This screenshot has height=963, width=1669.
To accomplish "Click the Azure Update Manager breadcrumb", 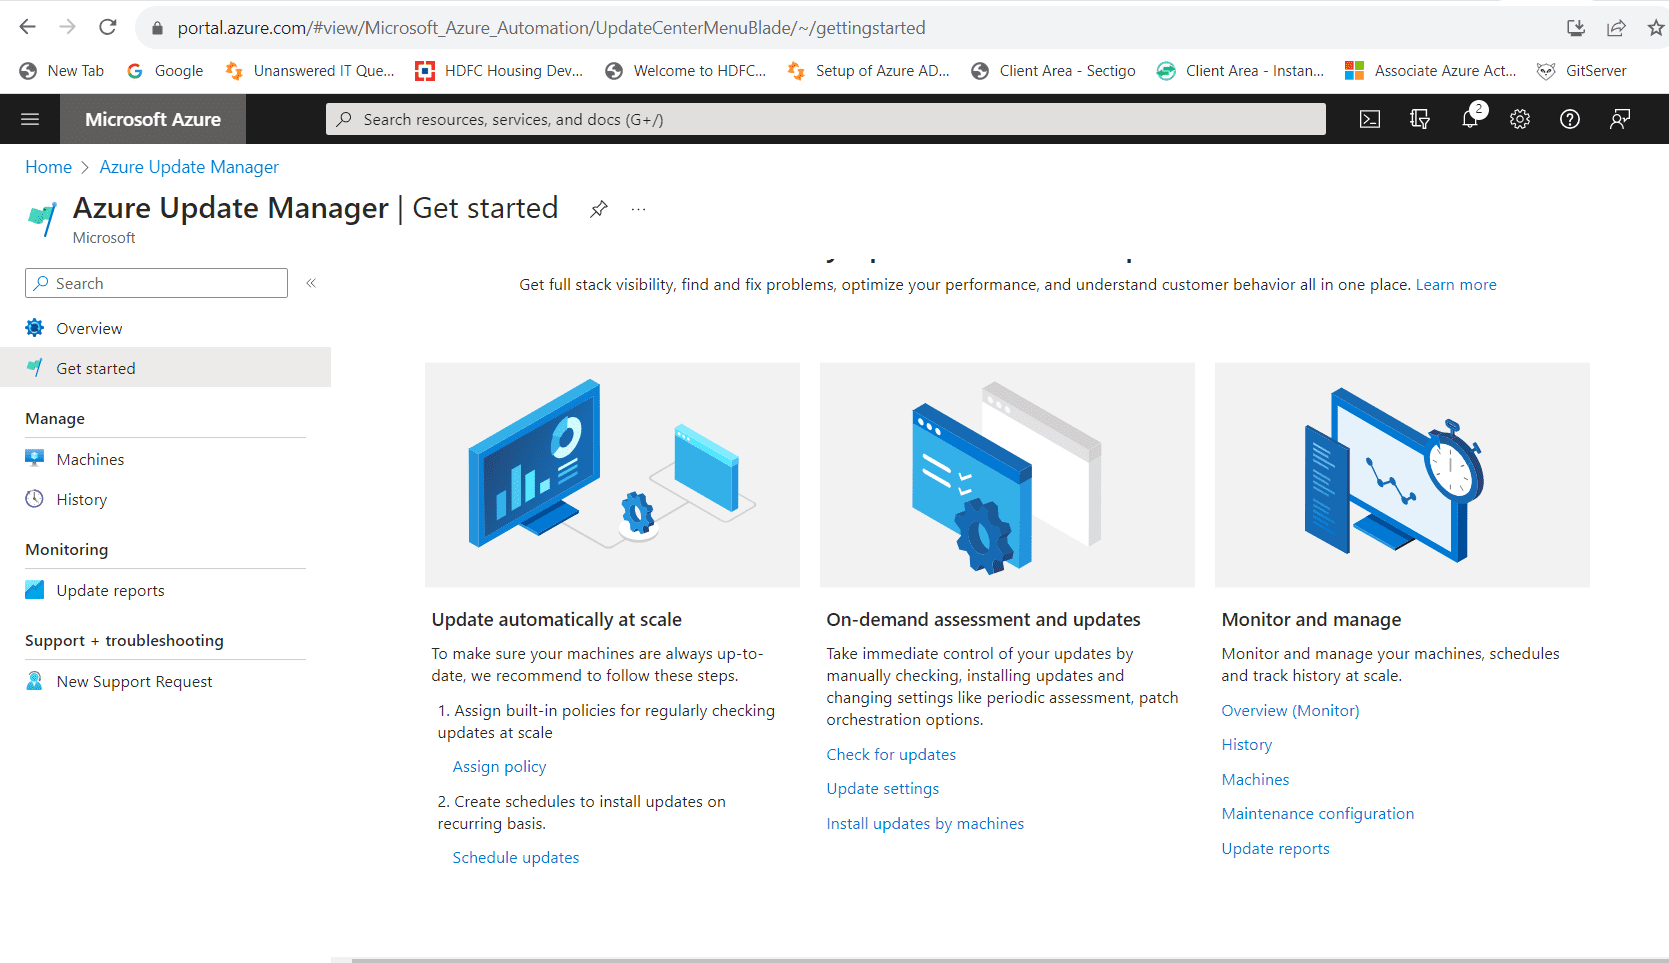I will (189, 167).
